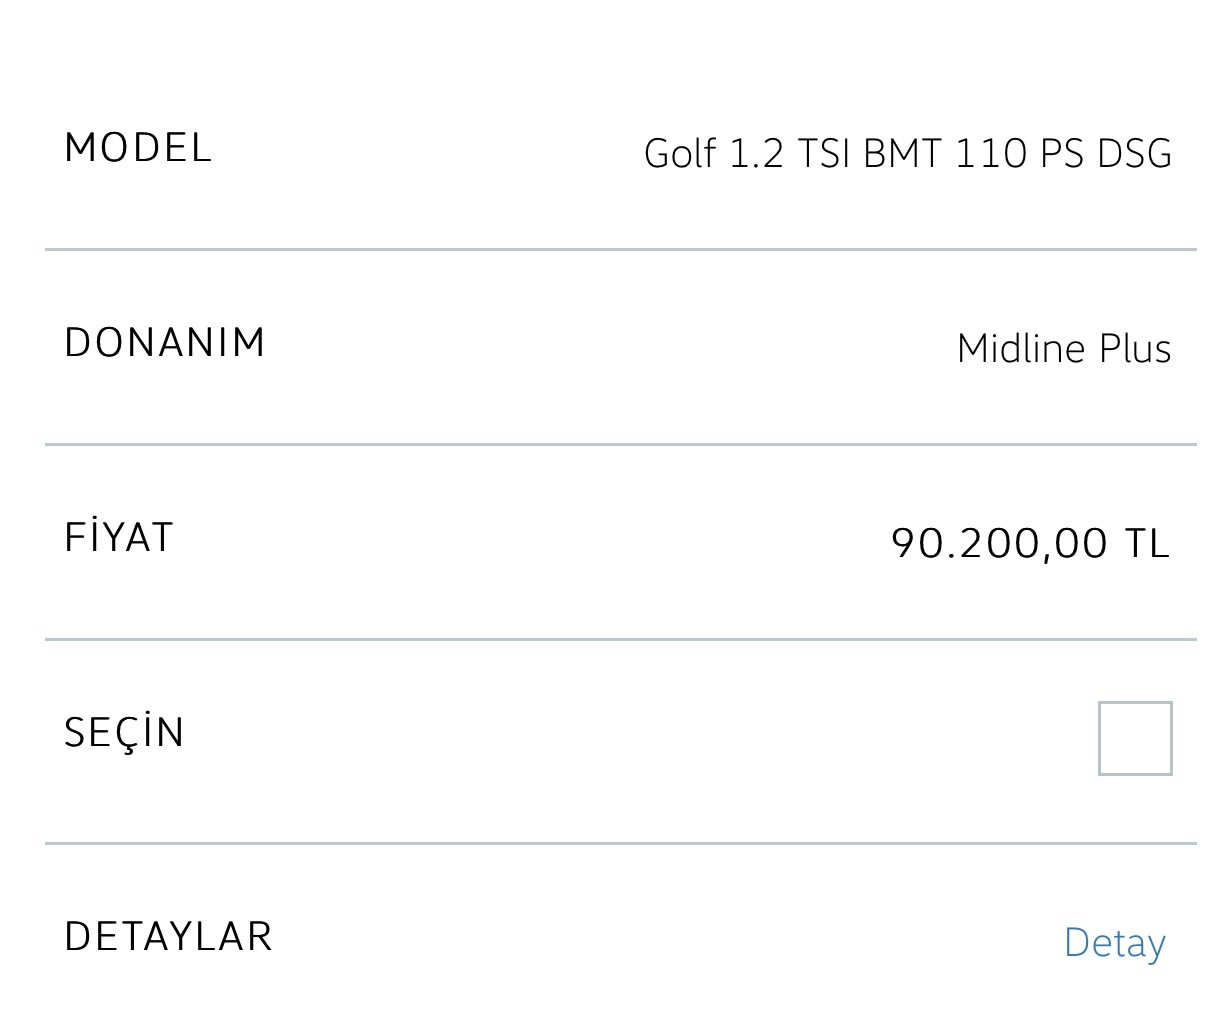Click the Midline Plus trim value

coord(1064,348)
